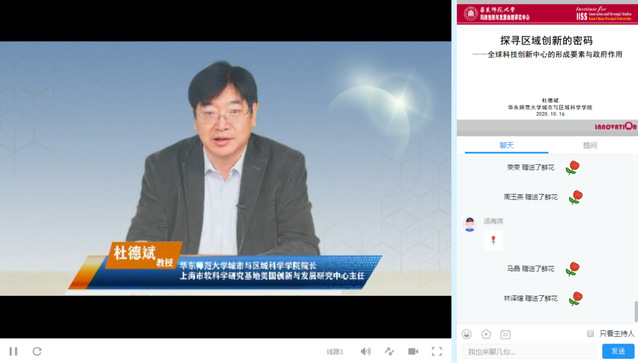
Task: Enable 只看主持人 checkbox
Action: pyautogui.click(x=590, y=334)
